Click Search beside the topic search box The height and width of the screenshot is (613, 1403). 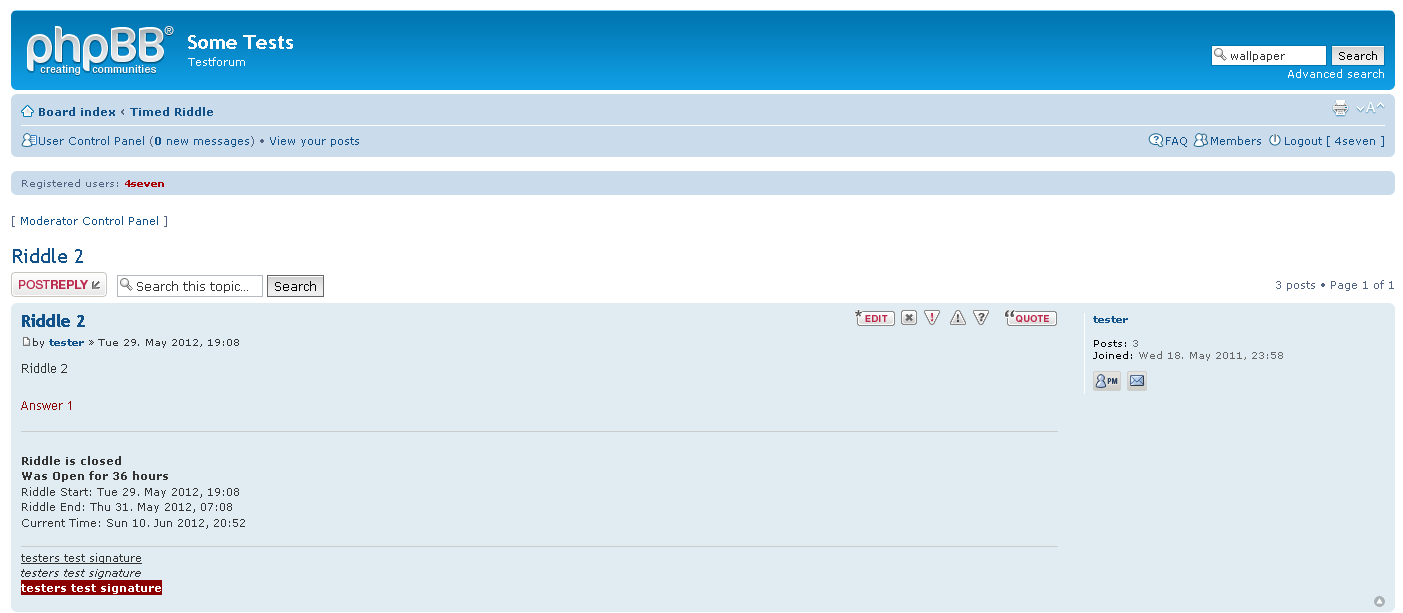coord(295,286)
